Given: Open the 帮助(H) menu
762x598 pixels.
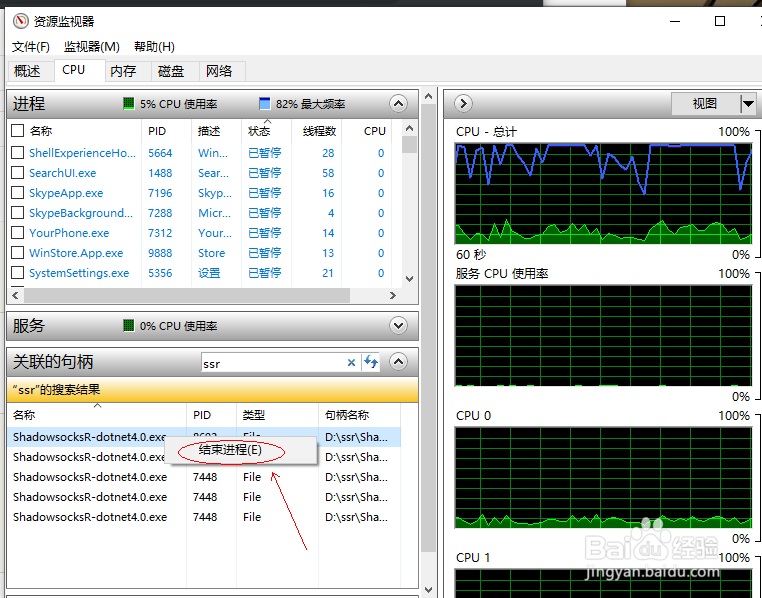Looking at the screenshot, I should point(154,47).
